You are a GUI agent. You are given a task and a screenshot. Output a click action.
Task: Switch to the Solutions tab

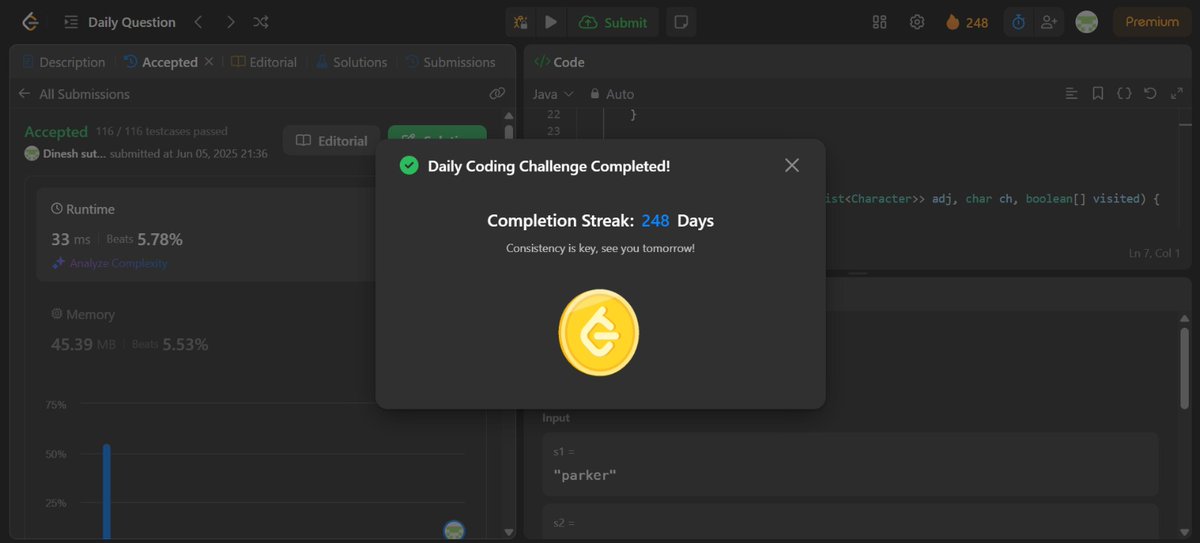coord(351,62)
